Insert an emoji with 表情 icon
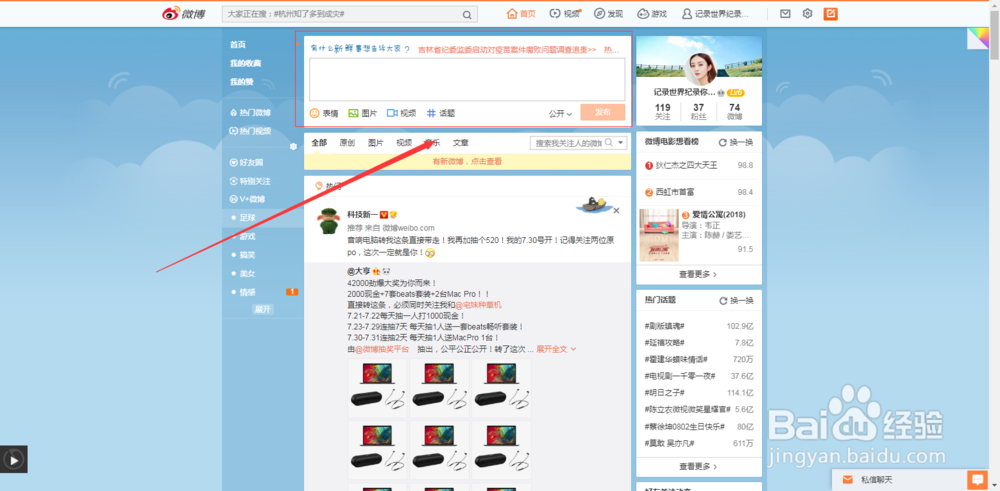 click(324, 113)
